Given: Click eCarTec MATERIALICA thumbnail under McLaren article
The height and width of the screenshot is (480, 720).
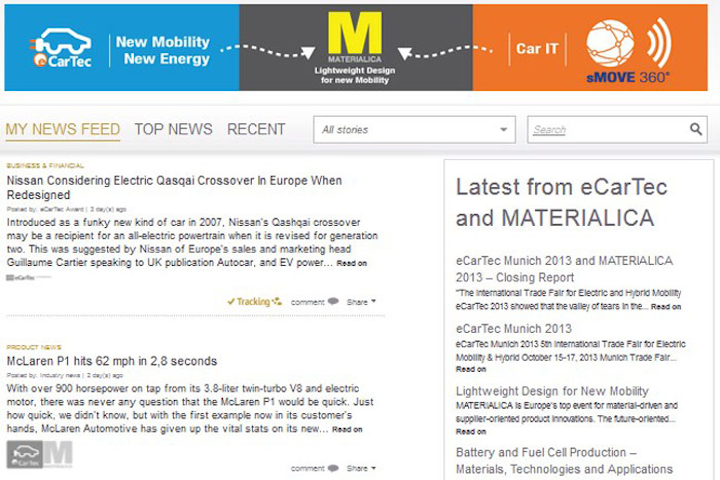Looking at the screenshot, I should coord(40,455).
